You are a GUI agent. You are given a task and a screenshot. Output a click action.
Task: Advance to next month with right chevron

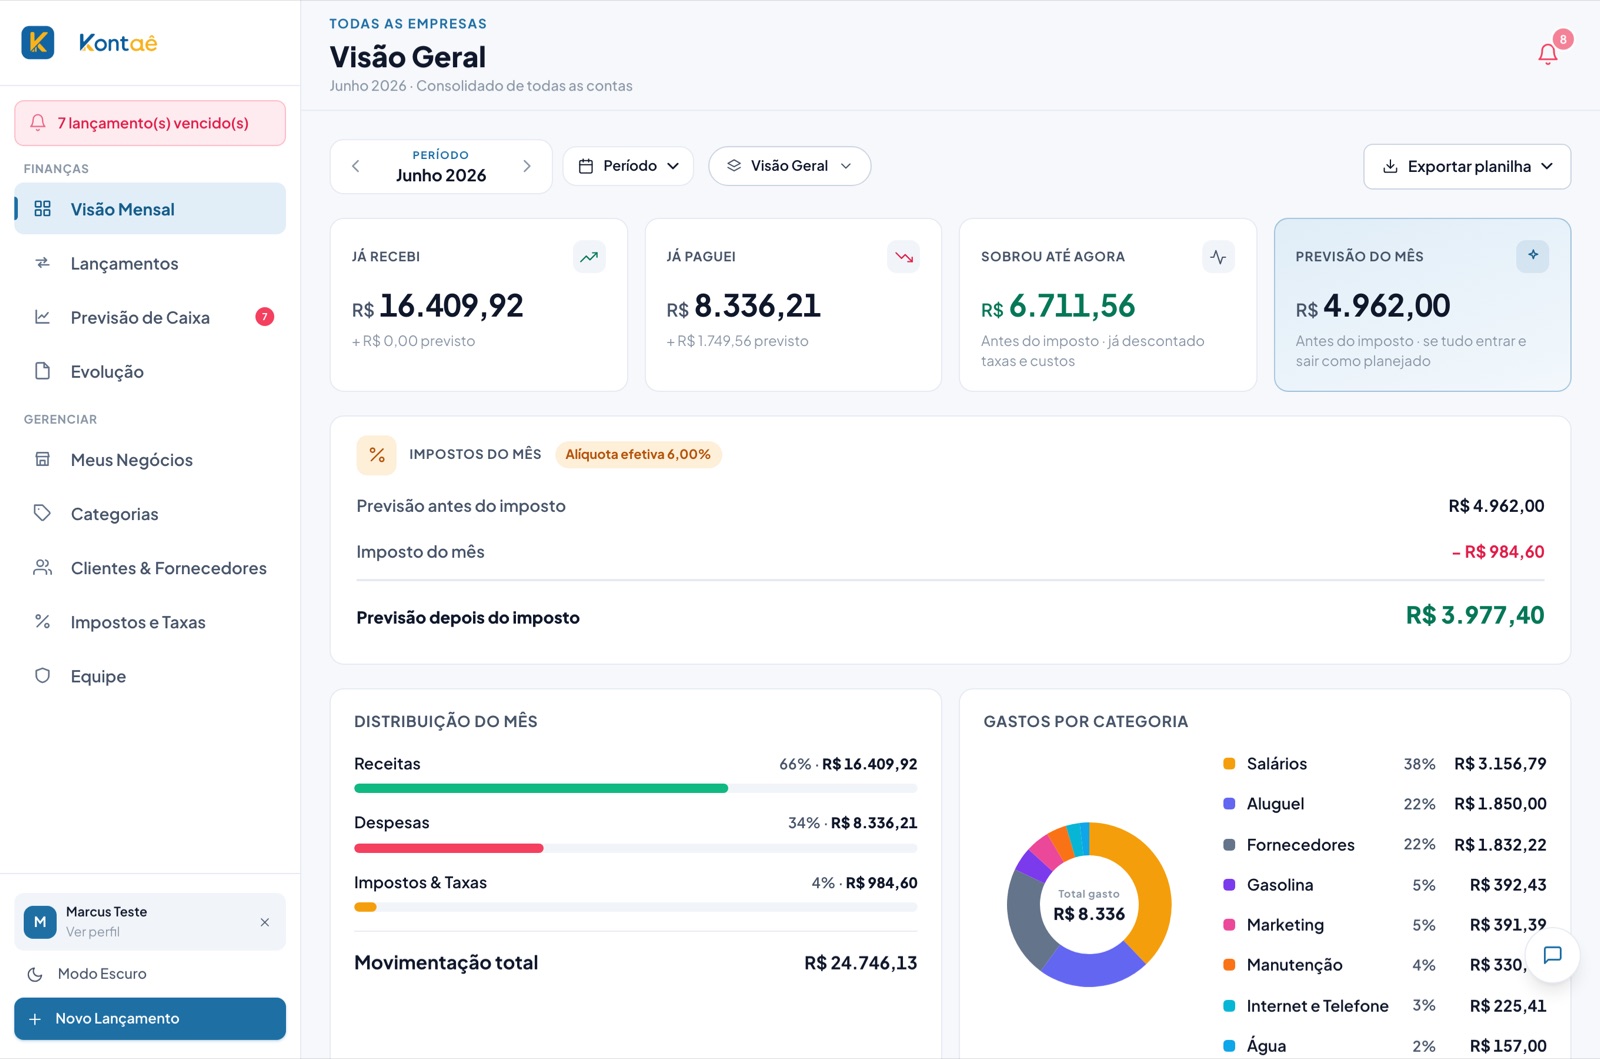click(527, 166)
